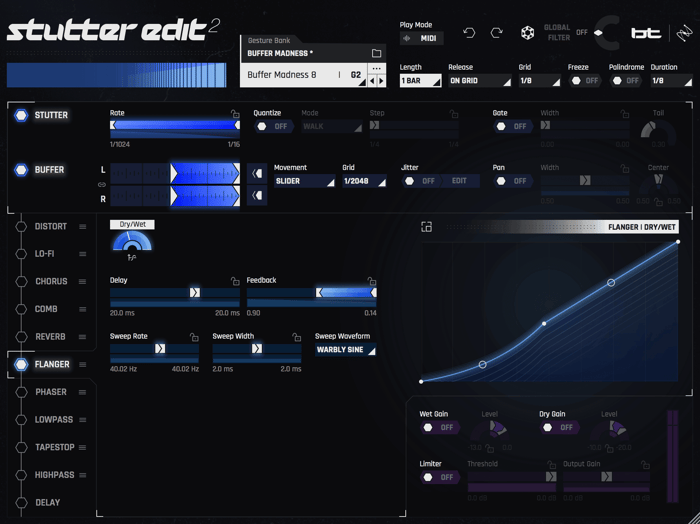Select the Comb effect module
The width and height of the screenshot is (700, 524).
46,309
